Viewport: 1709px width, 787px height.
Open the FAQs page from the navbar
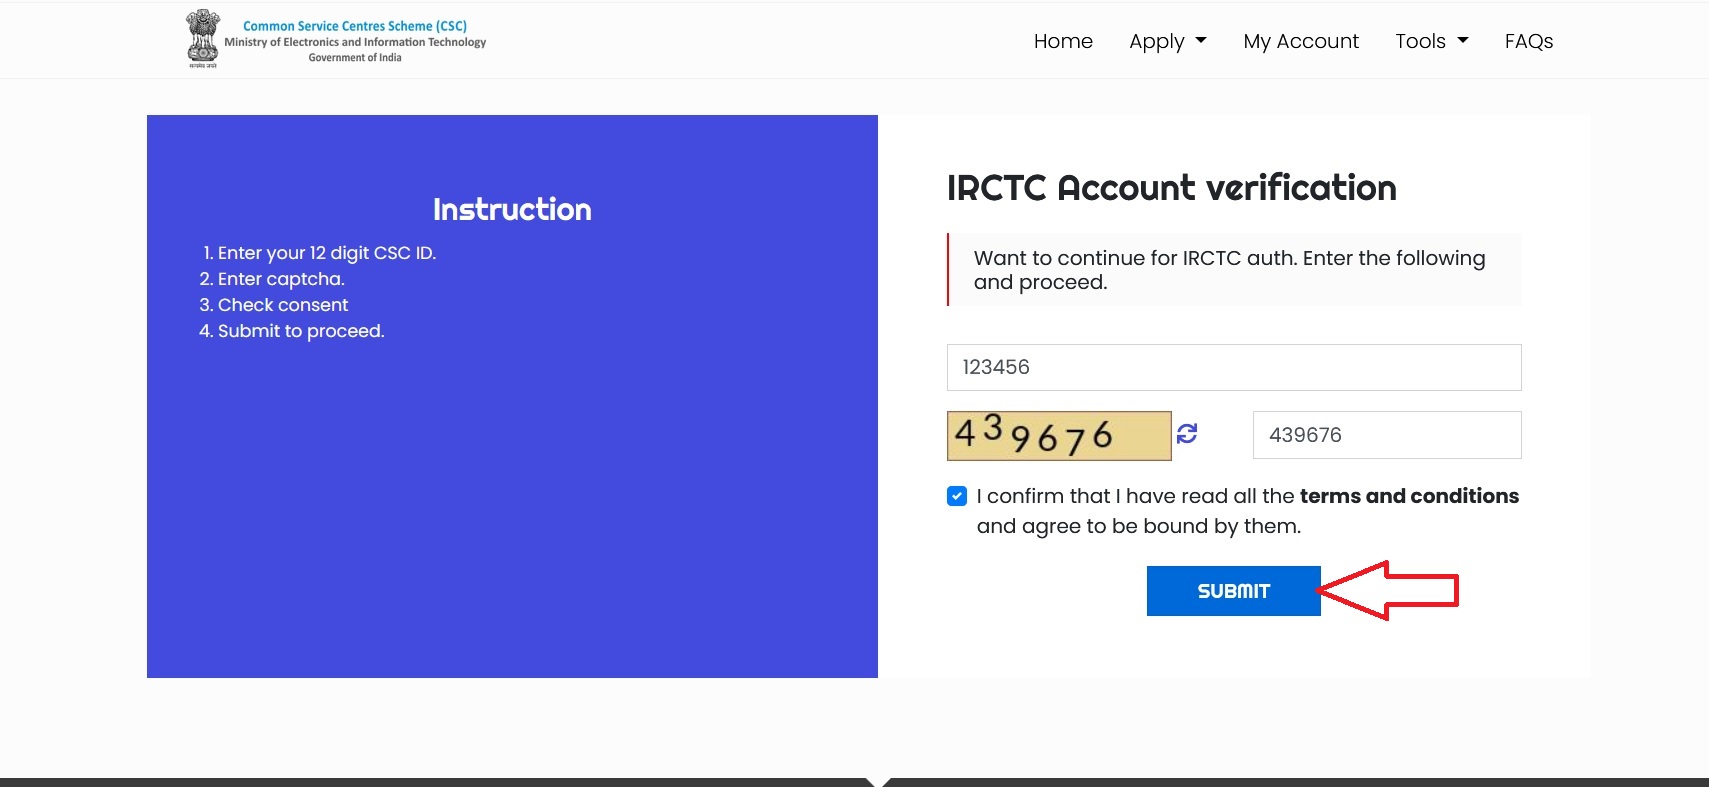[1528, 41]
